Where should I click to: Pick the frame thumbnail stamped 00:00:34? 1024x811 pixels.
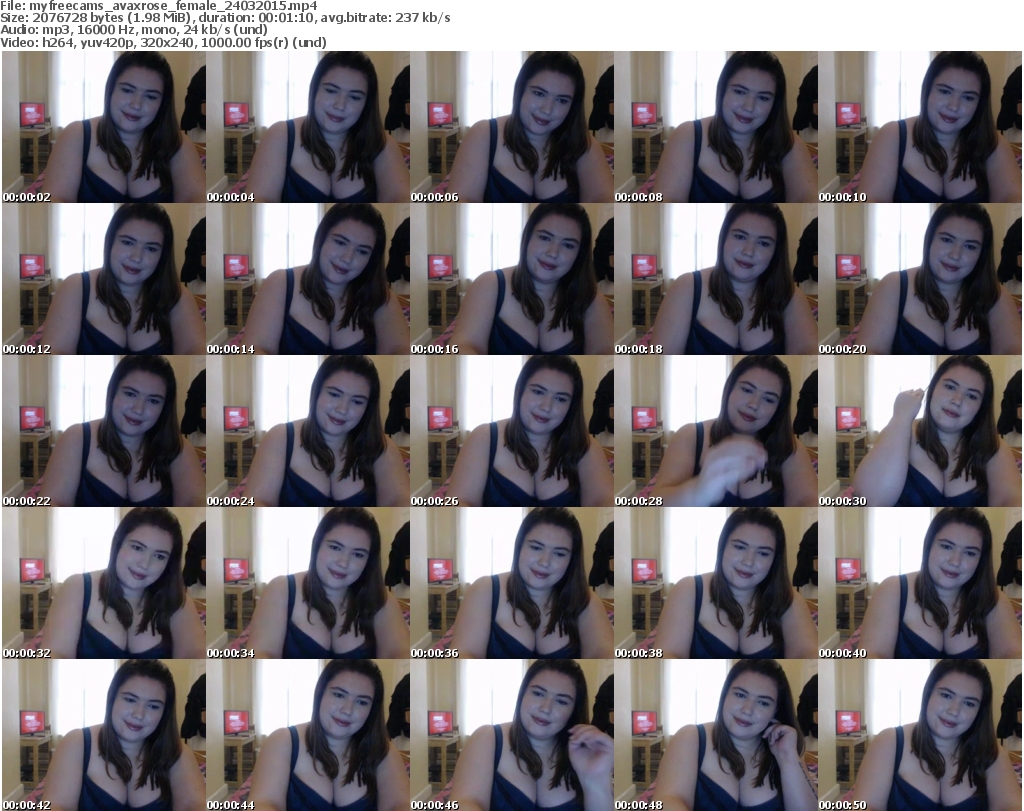tap(308, 583)
